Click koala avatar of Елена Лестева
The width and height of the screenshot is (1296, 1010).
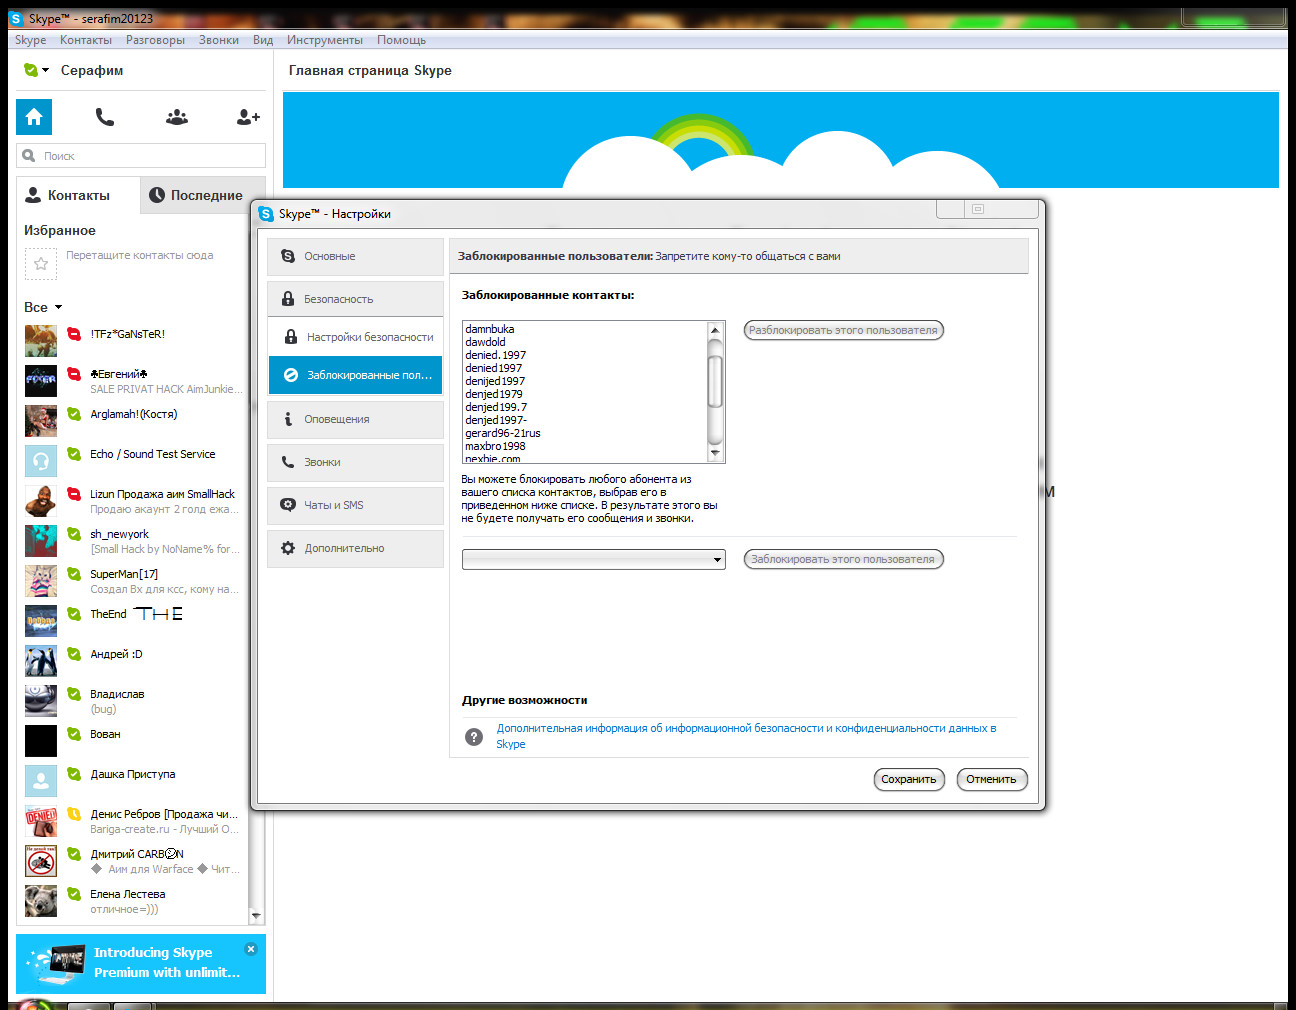coord(41,901)
